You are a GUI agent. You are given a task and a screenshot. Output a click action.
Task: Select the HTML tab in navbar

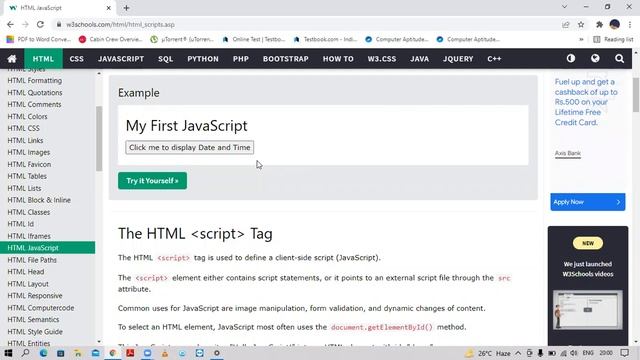click(x=43, y=59)
